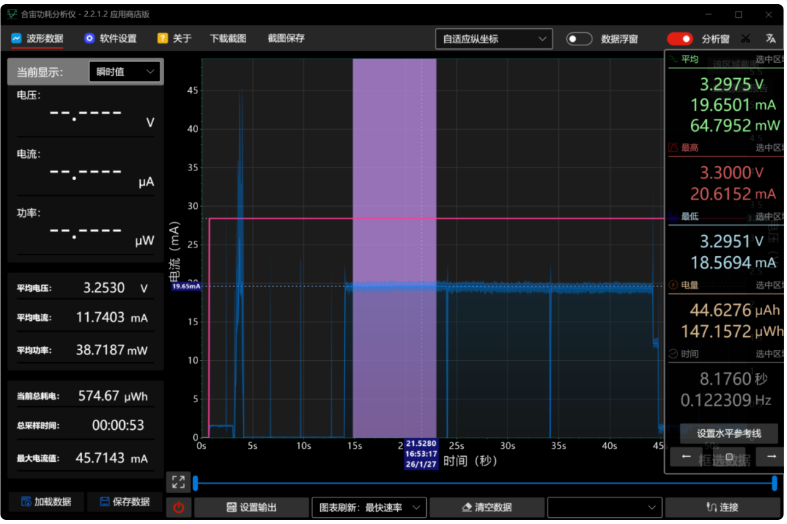
Task: Switch to the 软件设置 software settings tab
Action: [x=110, y=39]
